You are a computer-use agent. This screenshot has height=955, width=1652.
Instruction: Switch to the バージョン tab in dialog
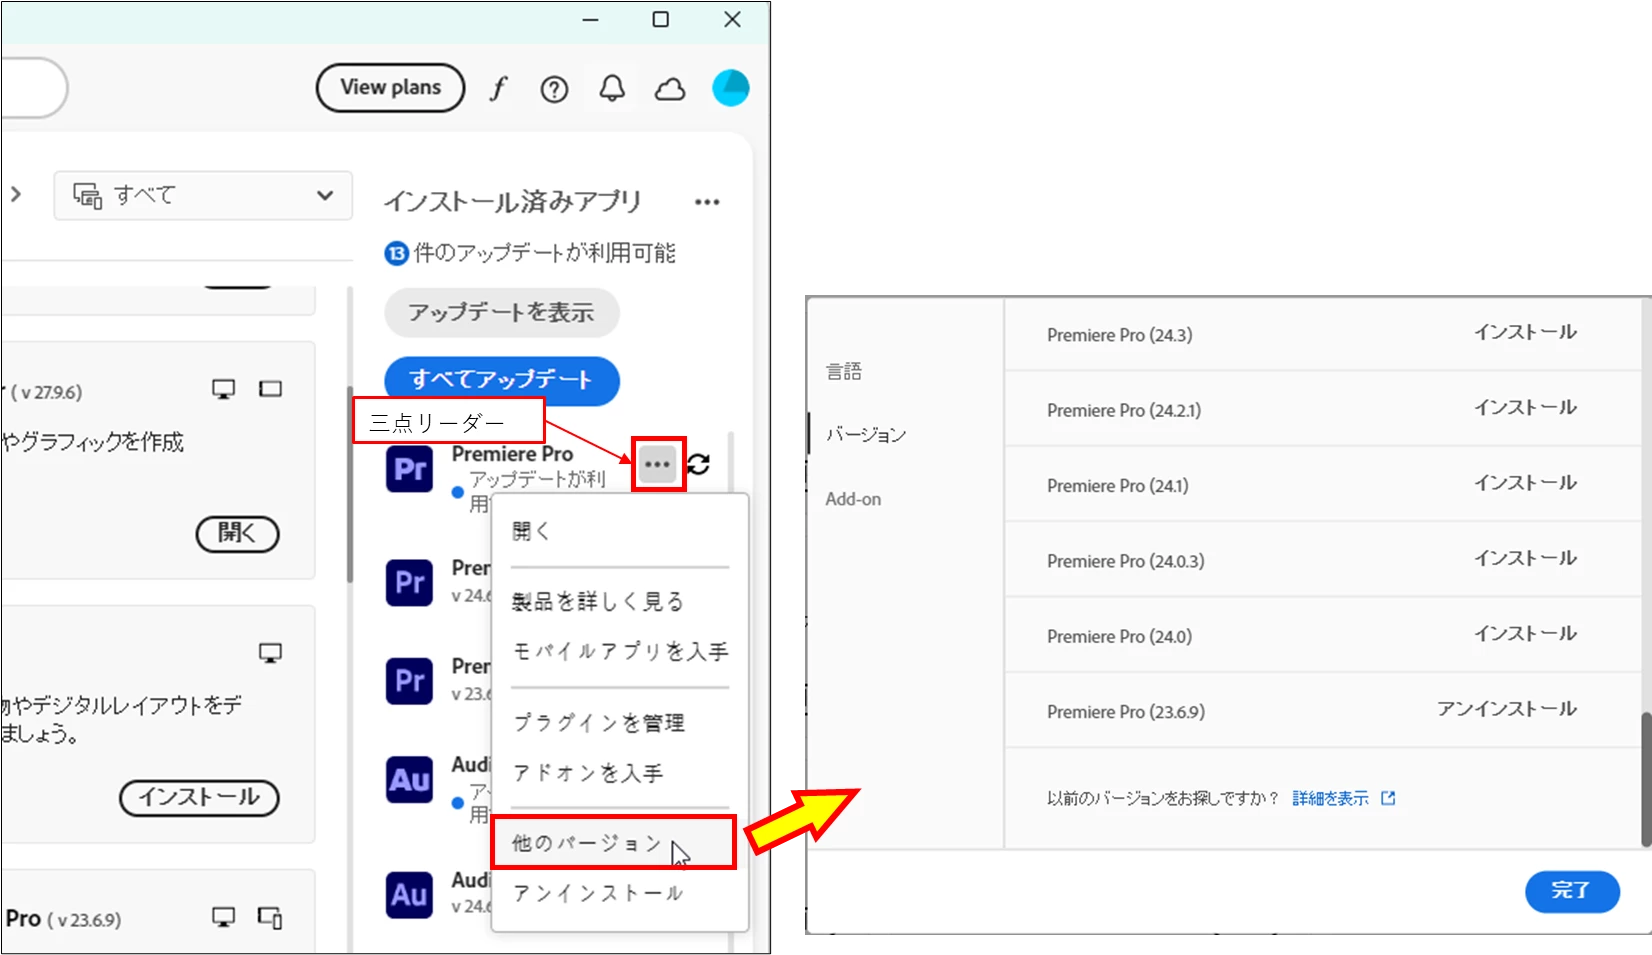pos(866,435)
